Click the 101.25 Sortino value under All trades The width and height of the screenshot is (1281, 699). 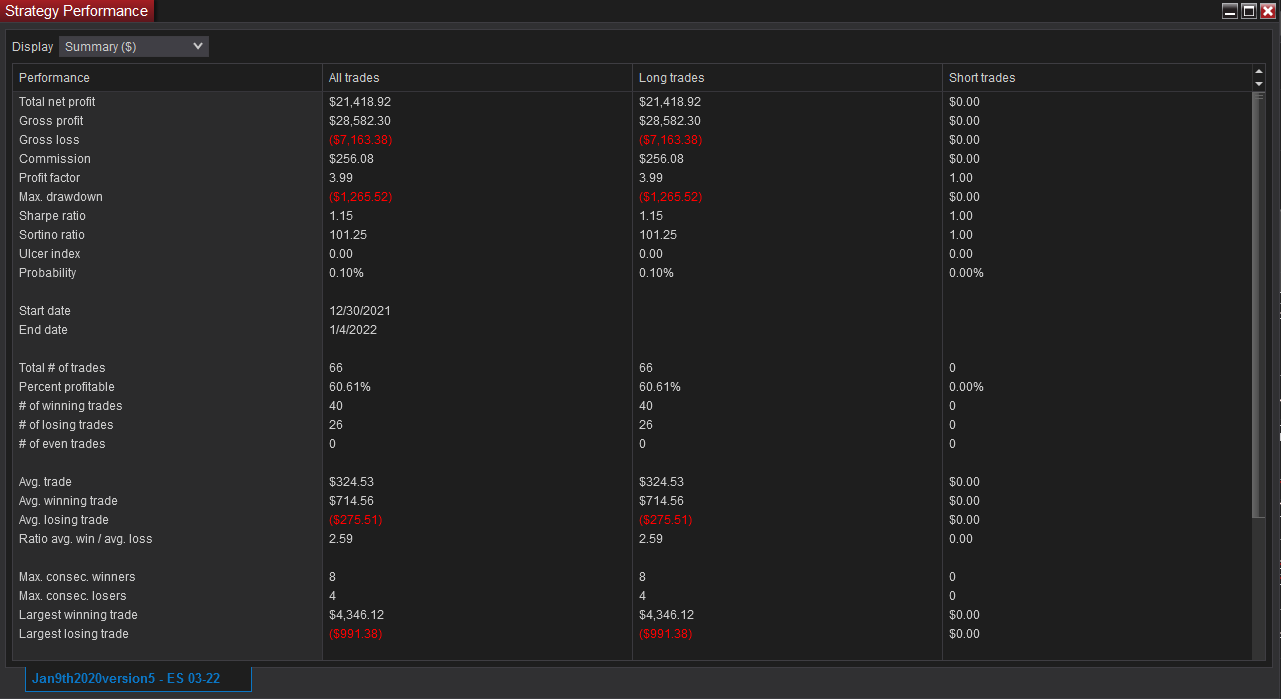[x=347, y=235]
